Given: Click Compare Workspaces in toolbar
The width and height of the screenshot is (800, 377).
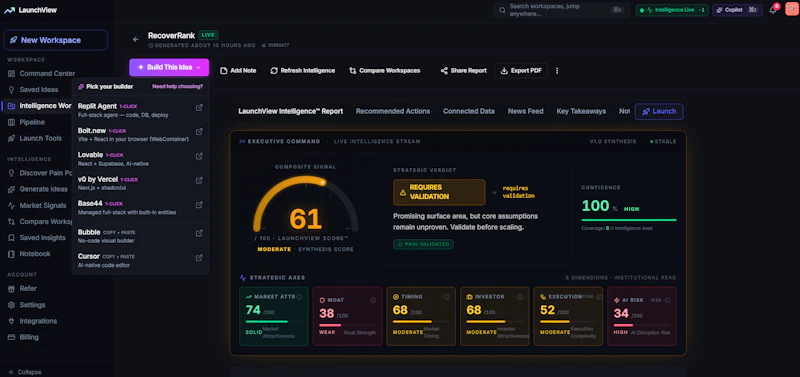Looking at the screenshot, I should pyautogui.click(x=385, y=71).
